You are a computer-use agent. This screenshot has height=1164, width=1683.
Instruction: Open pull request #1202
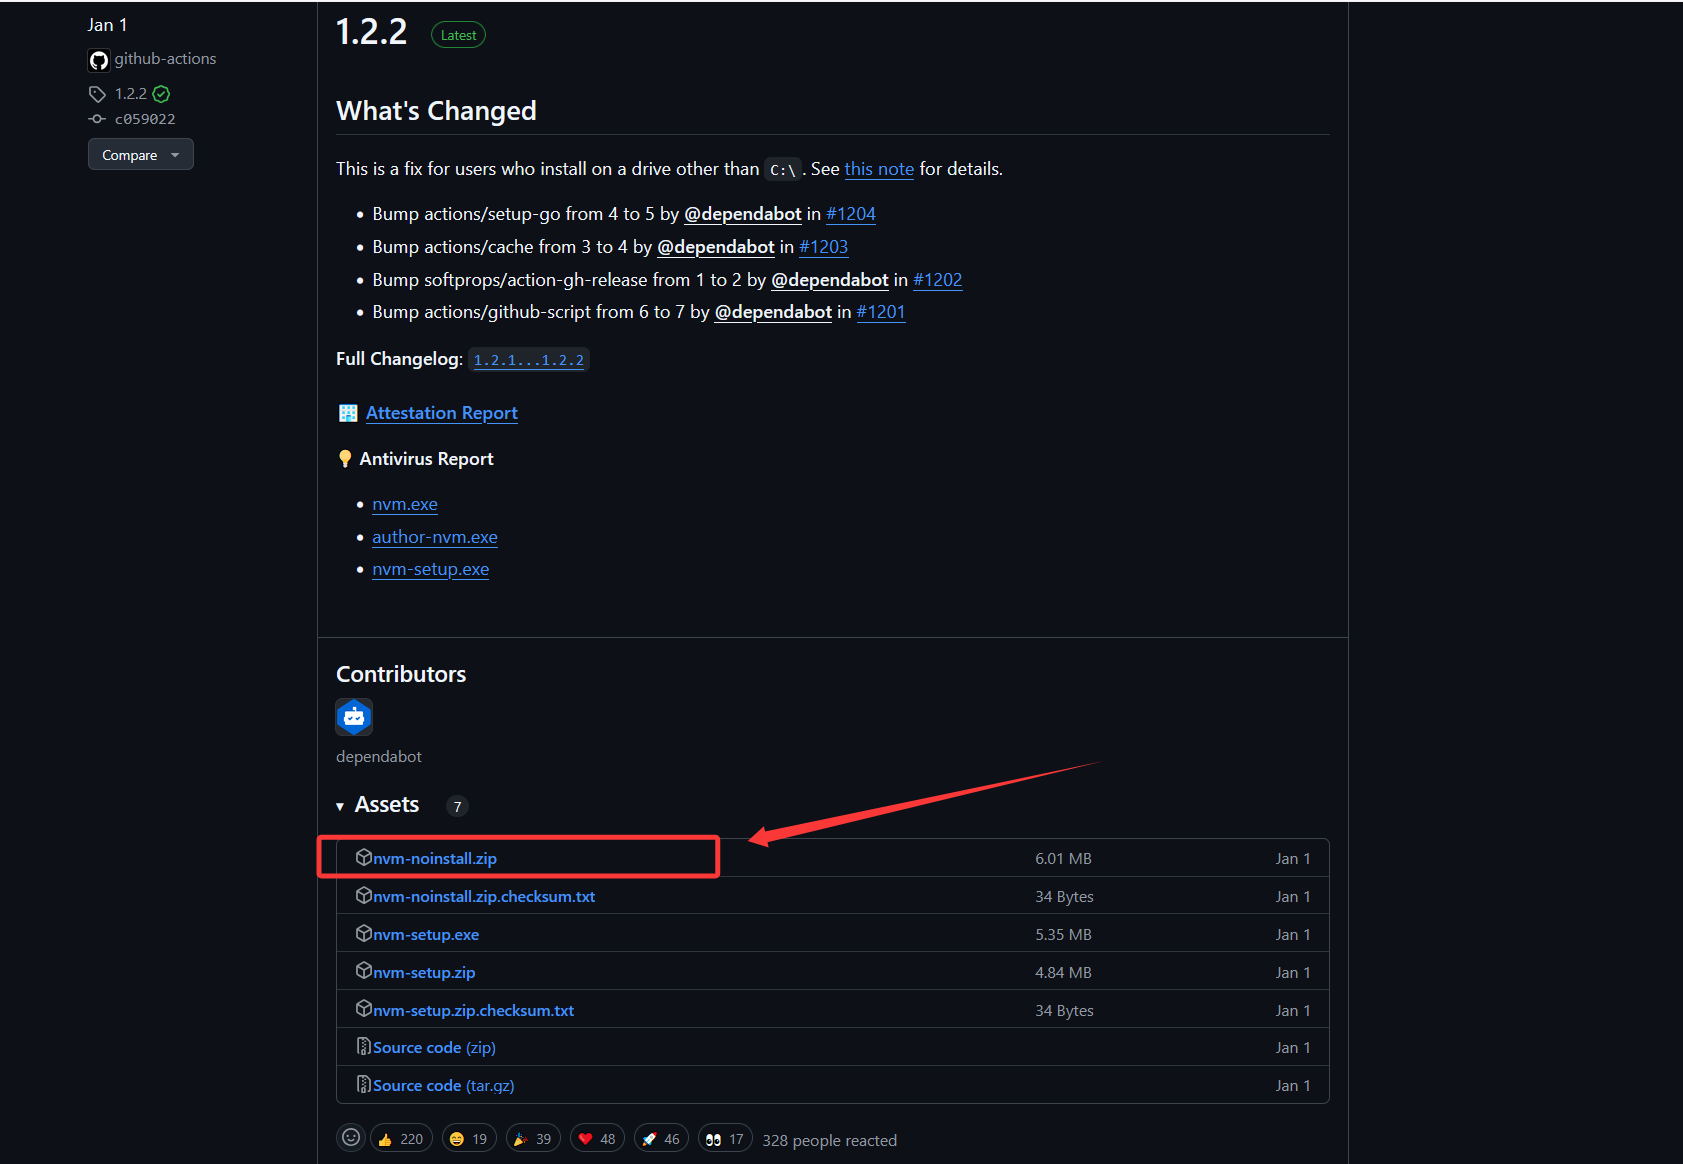(x=938, y=280)
